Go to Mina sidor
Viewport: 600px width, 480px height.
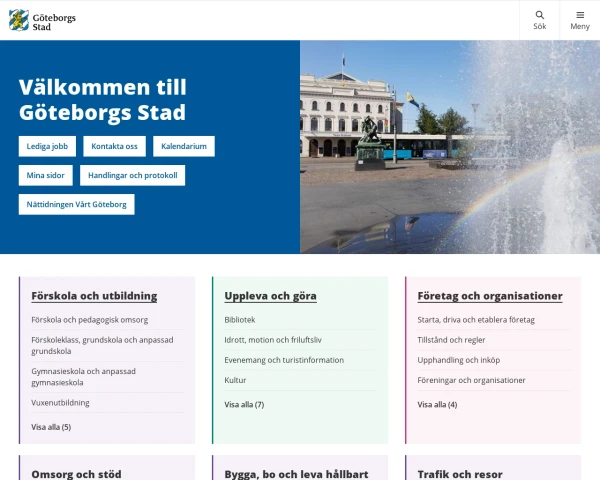click(x=46, y=175)
